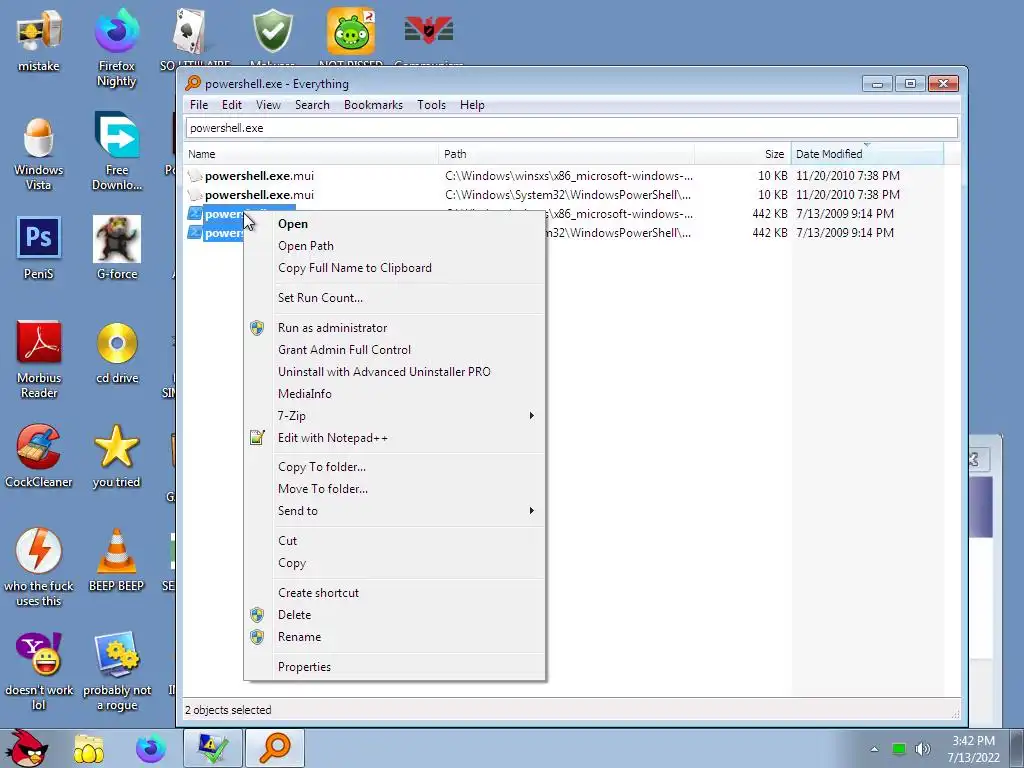Open the Photoshop icon labeled PeniS
The image size is (1024, 768).
[x=39, y=247]
